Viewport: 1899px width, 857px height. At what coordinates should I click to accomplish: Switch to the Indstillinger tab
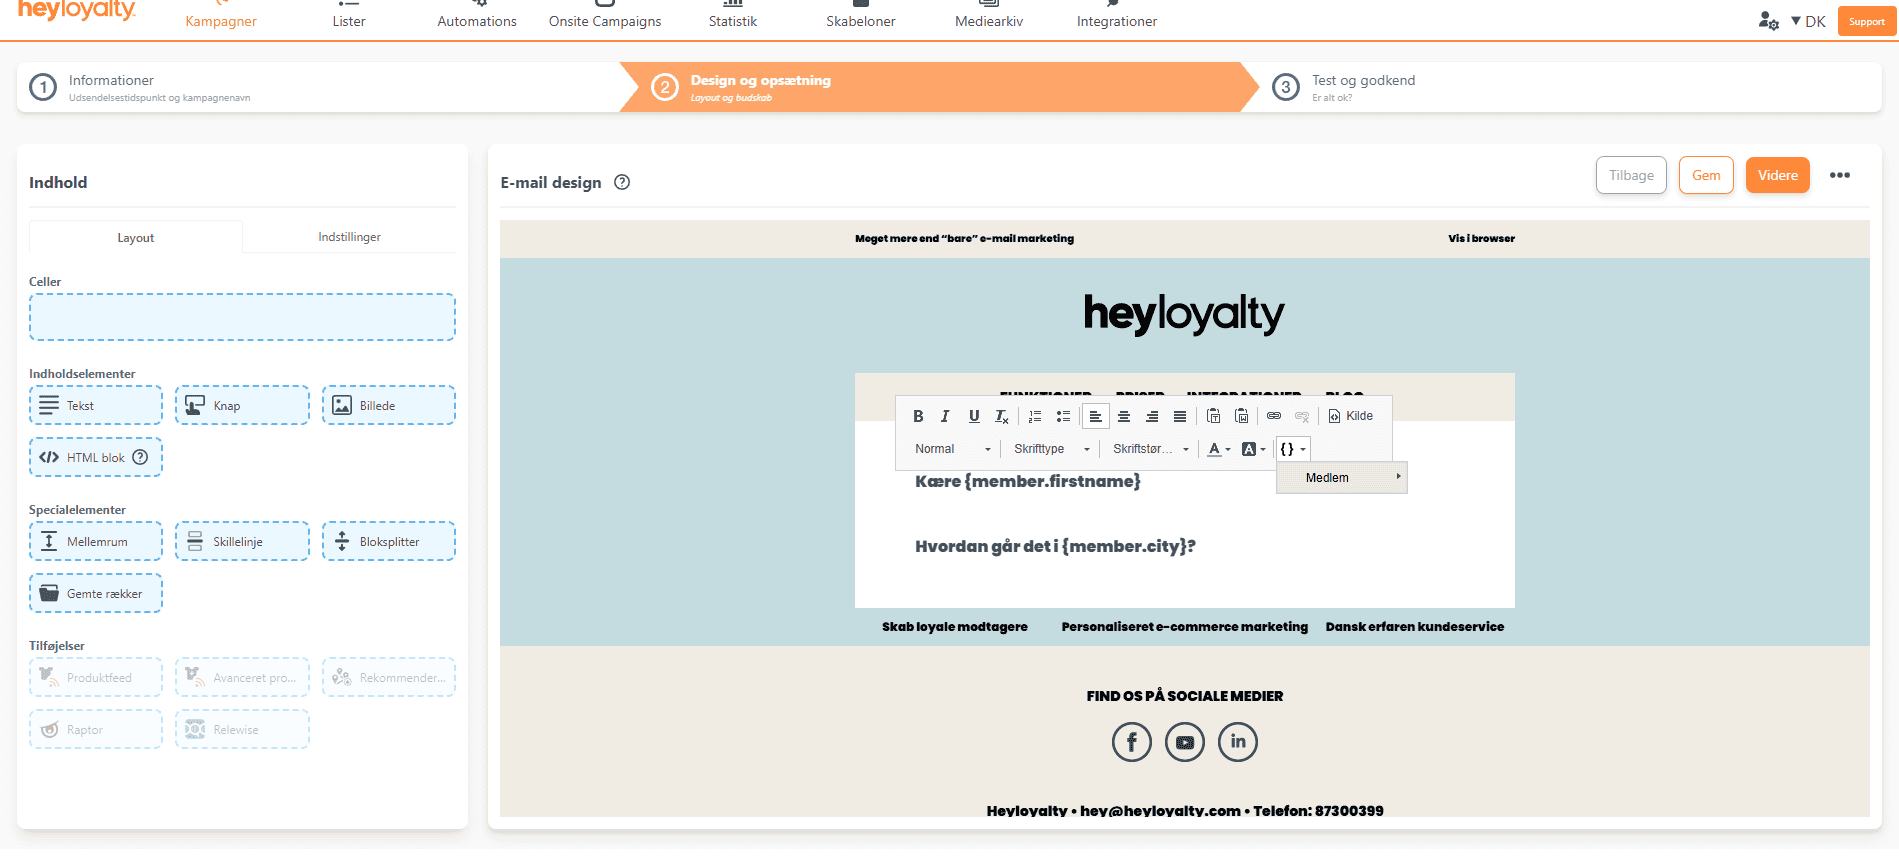click(349, 237)
